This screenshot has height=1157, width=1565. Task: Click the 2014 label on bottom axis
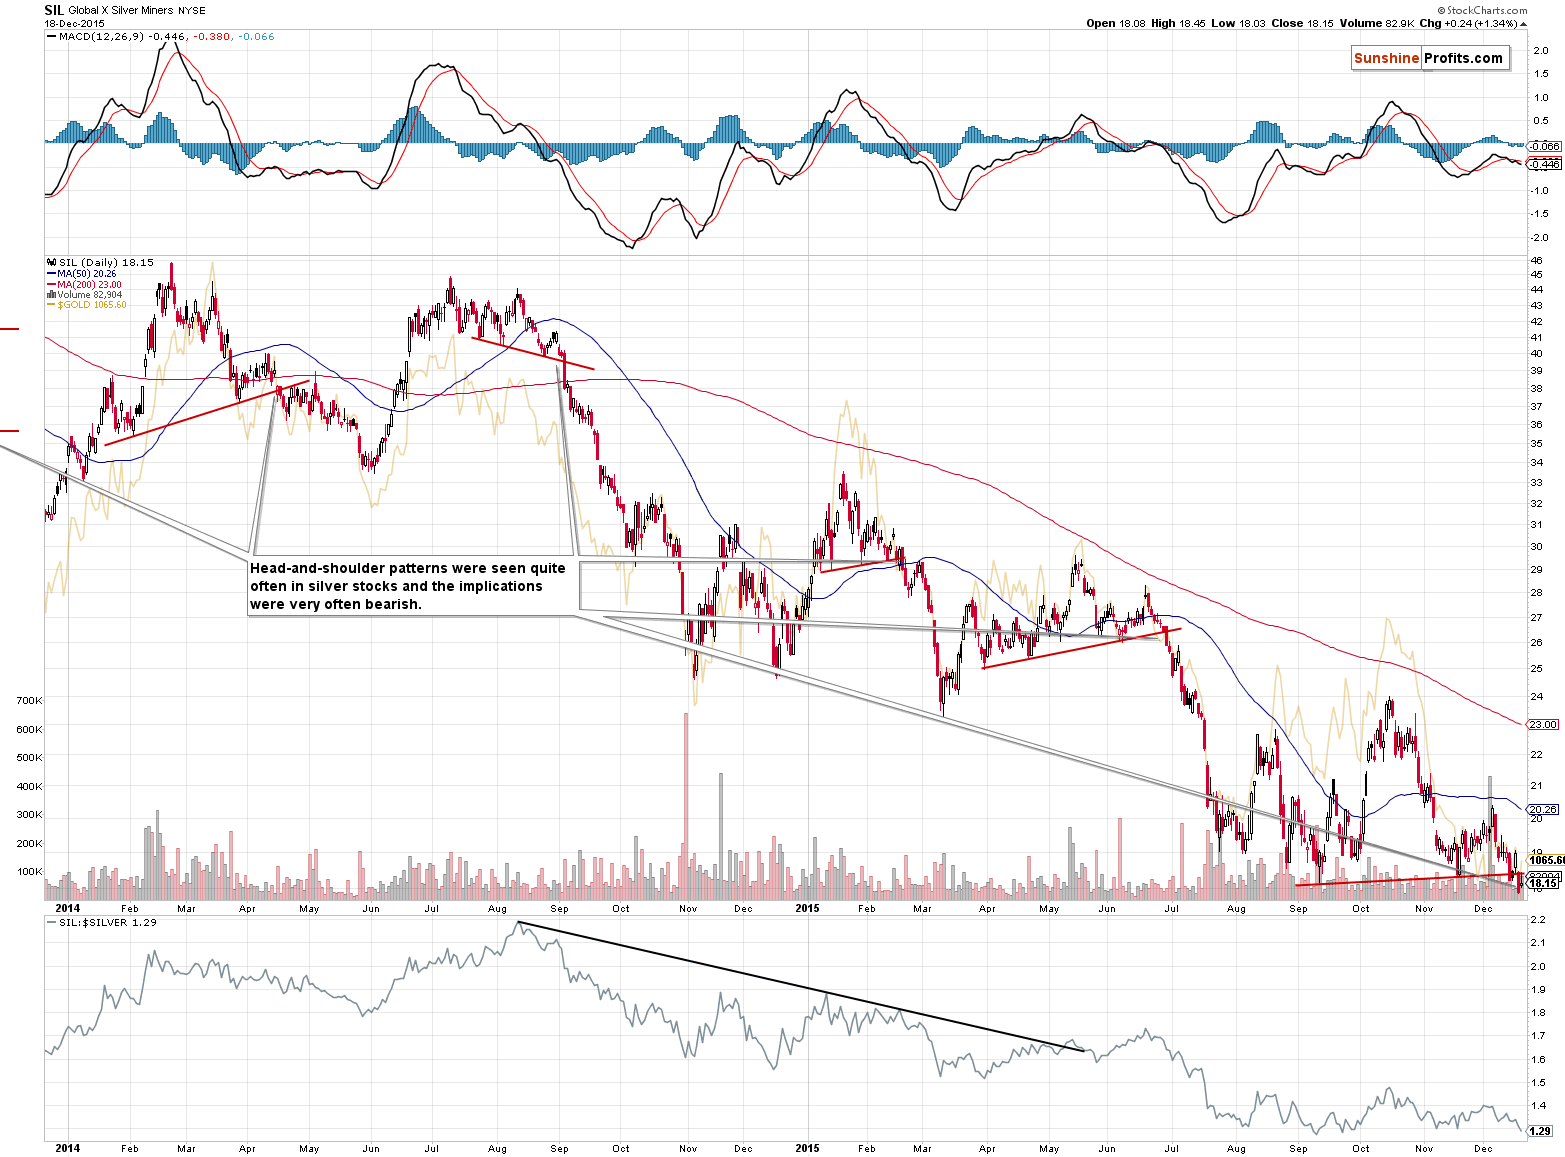(67, 1148)
